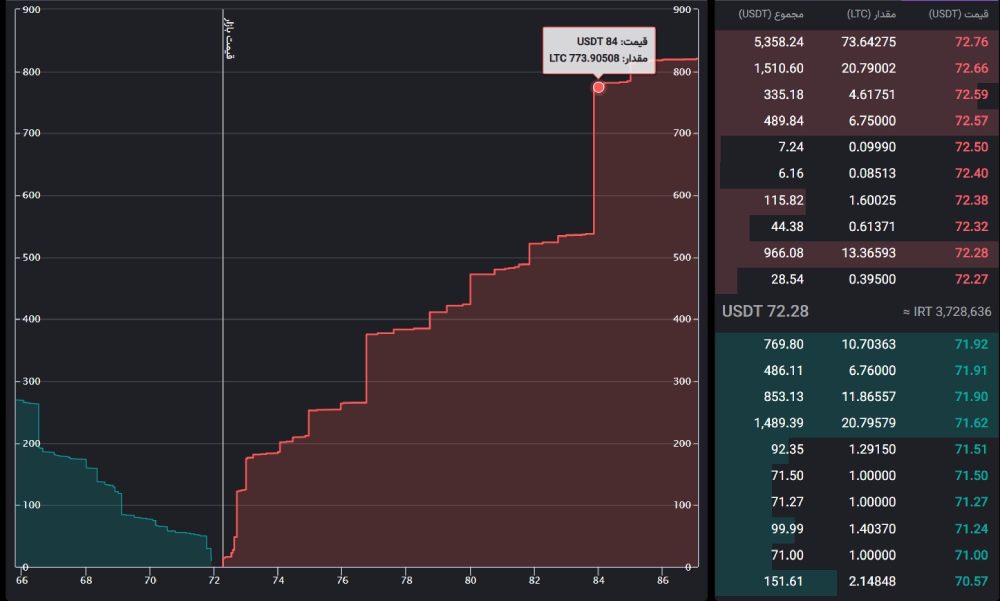Select the buy order row with amount 20.79579

856,423
